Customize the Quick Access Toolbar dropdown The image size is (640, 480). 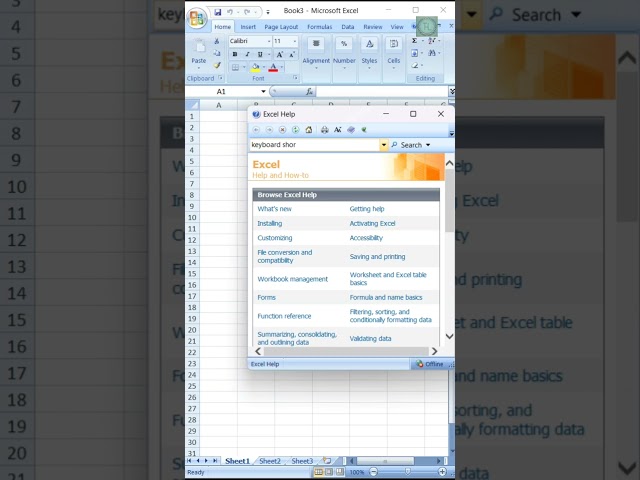click(268, 12)
